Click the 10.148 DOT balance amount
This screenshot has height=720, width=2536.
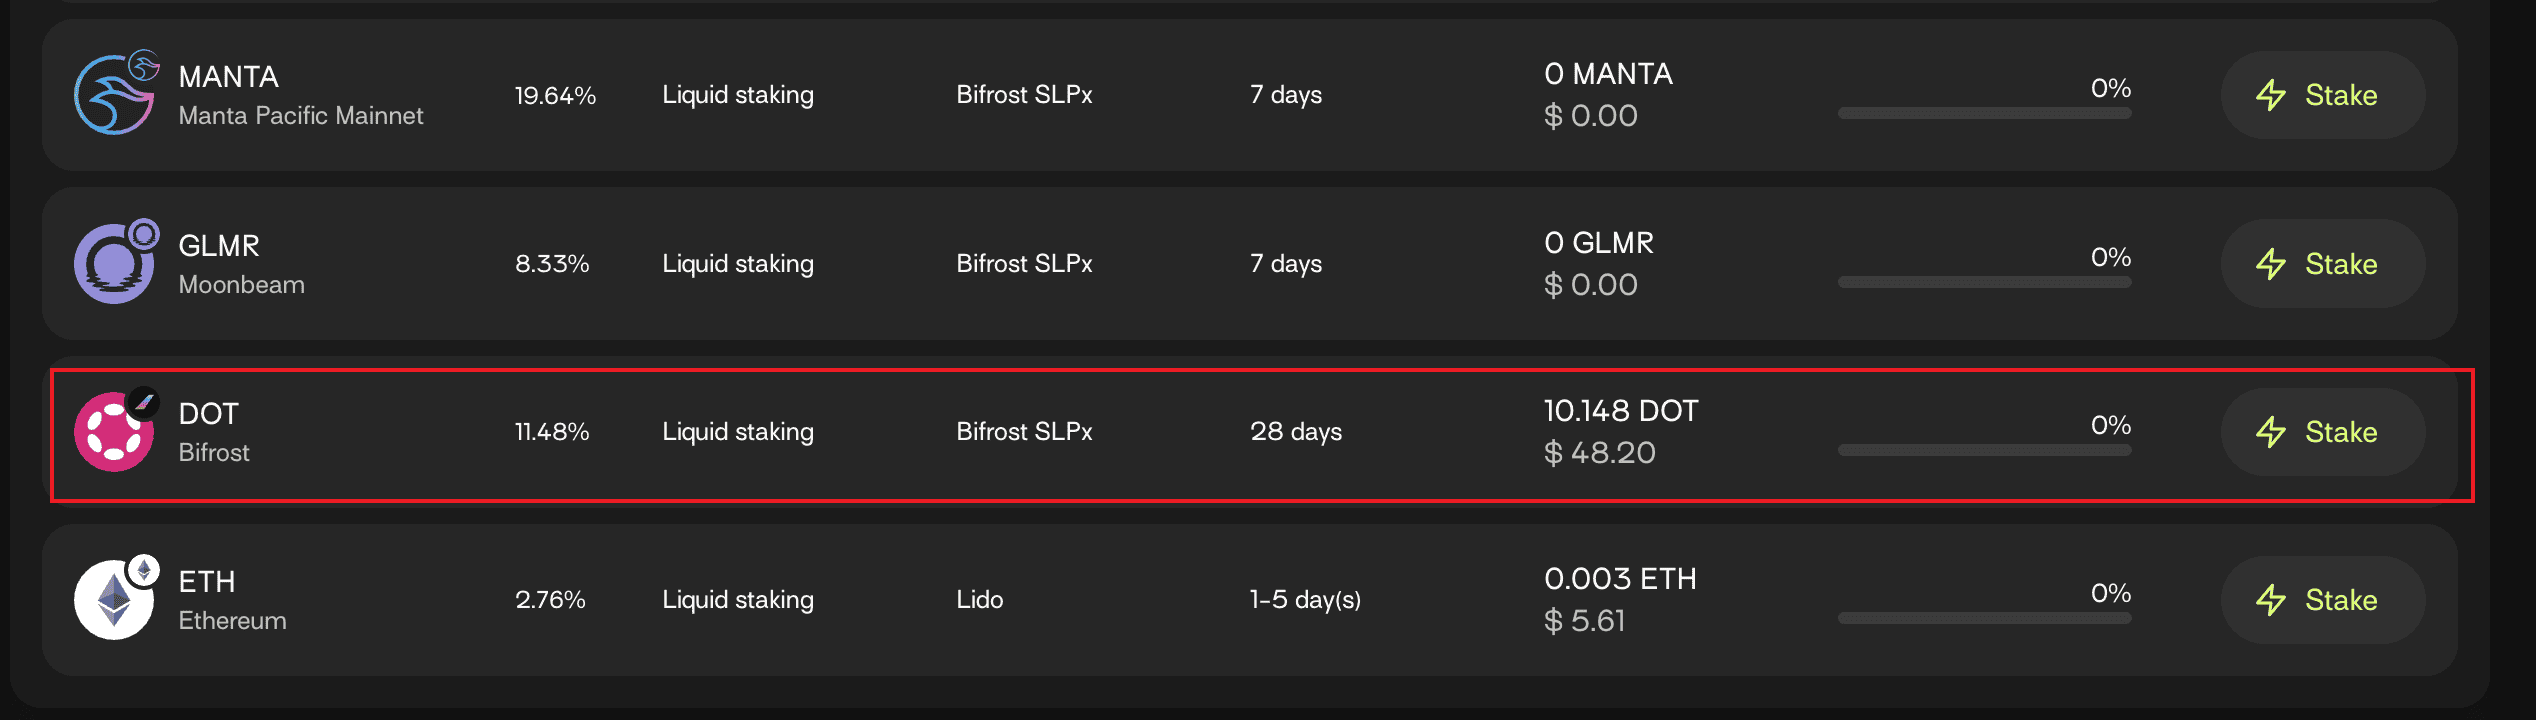point(1620,411)
